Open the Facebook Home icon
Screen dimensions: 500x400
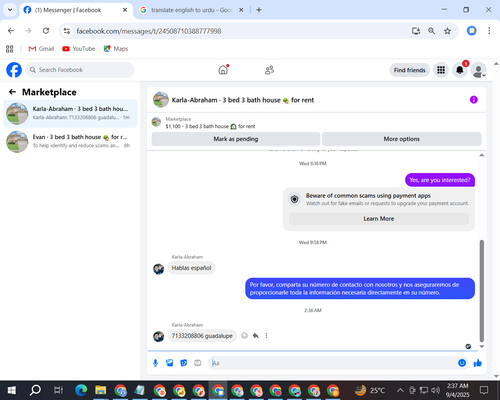223,70
